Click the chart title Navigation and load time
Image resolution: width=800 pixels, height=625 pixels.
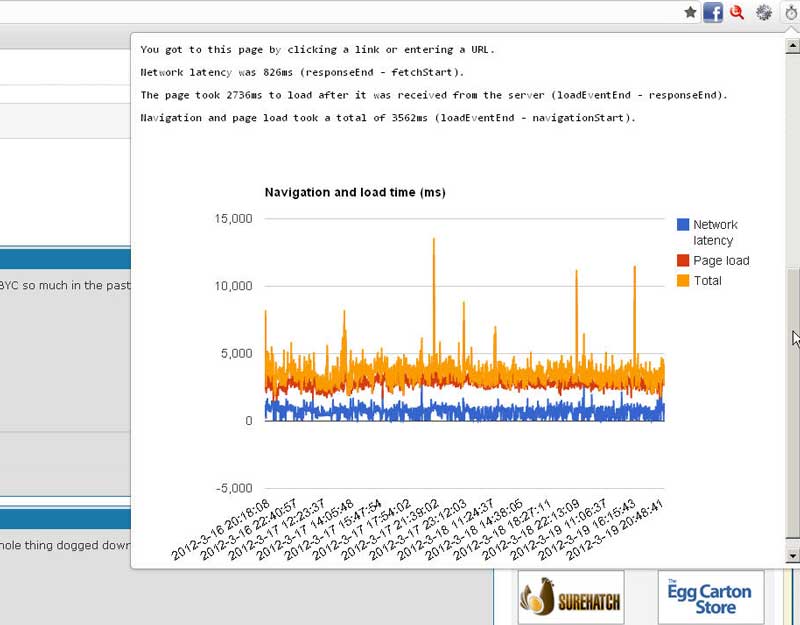(355, 192)
